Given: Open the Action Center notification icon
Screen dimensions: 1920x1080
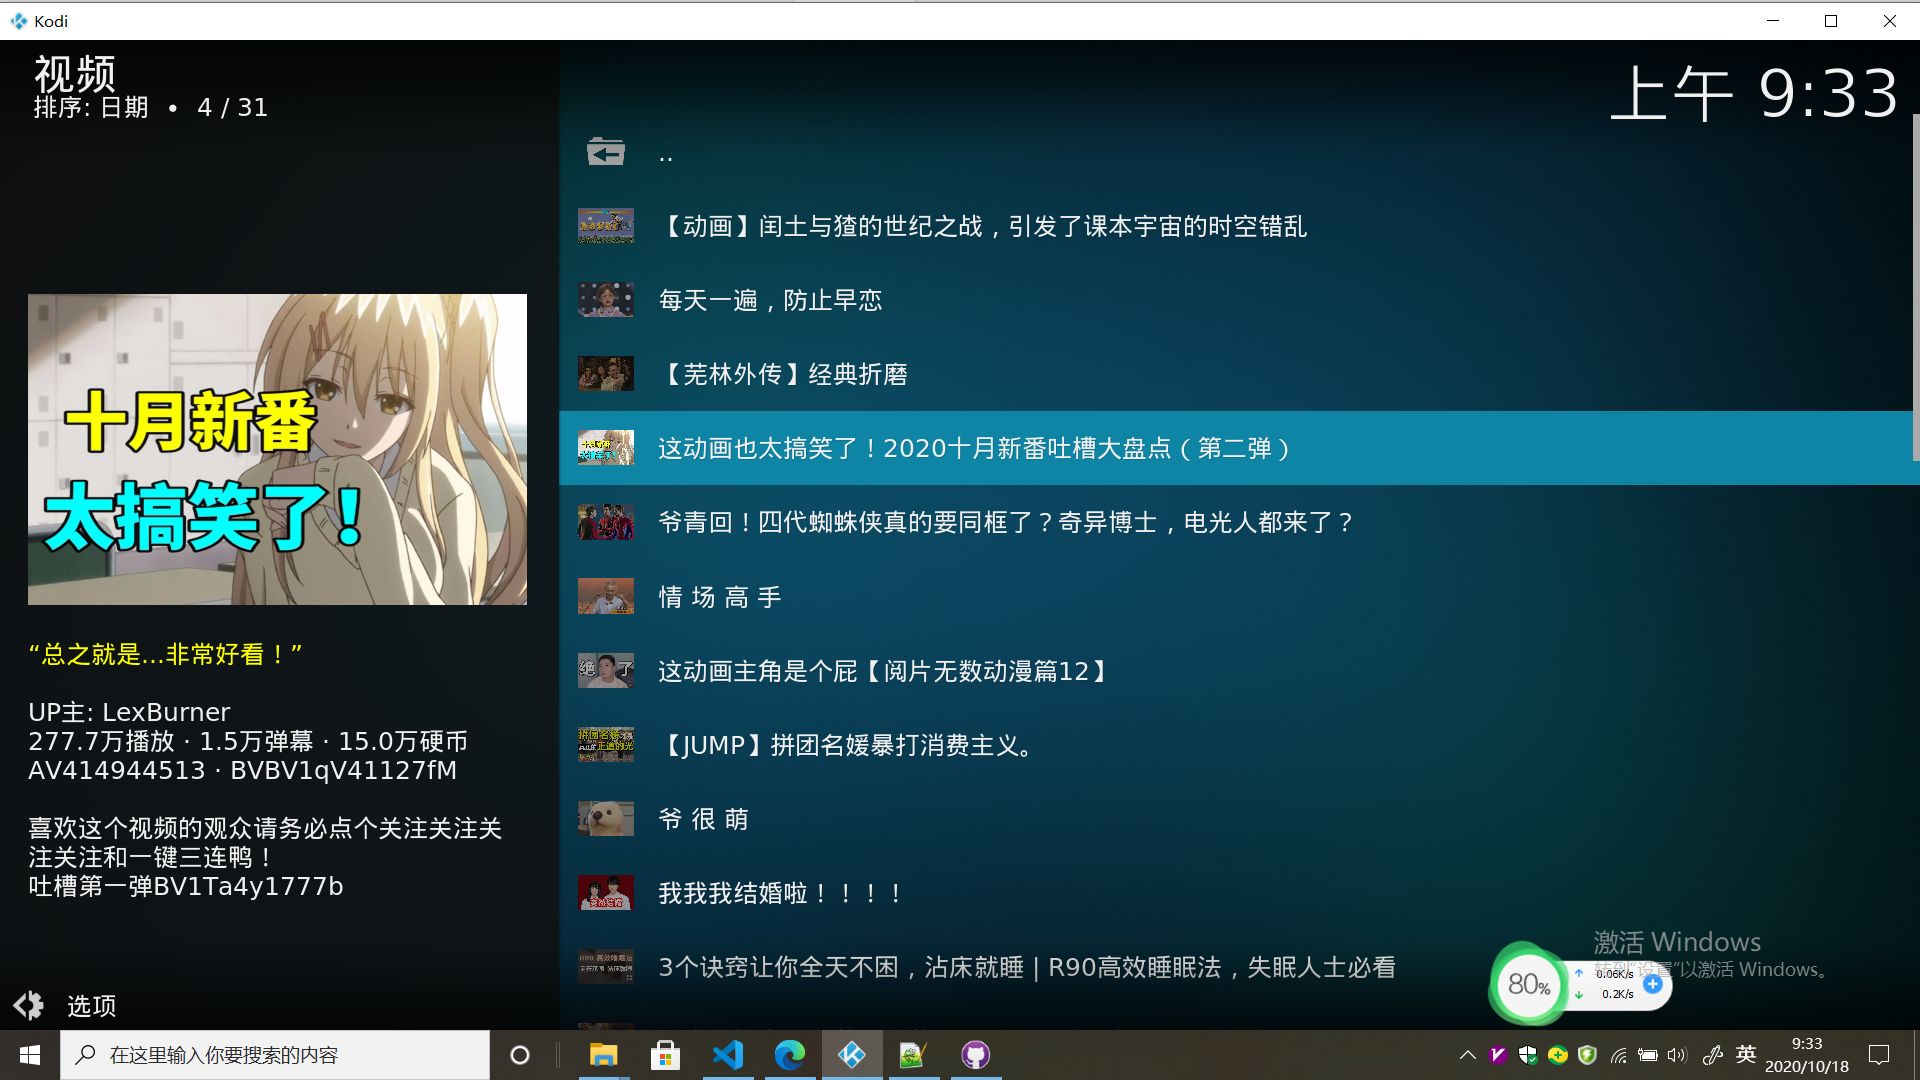Looking at the screenshot, I should (1879, 1055).
